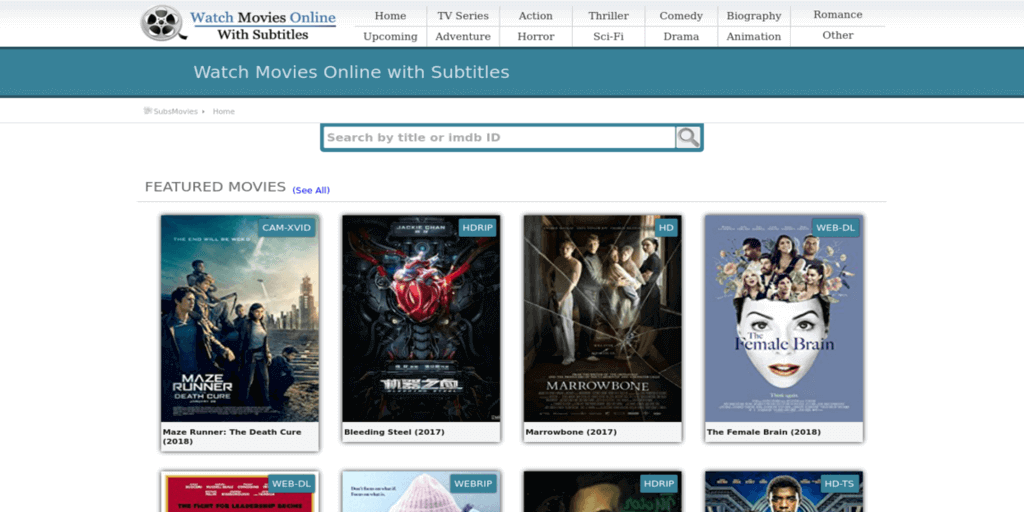
Task: Click the HD-TS badge in second row
Action: click(x=840, y=483)
